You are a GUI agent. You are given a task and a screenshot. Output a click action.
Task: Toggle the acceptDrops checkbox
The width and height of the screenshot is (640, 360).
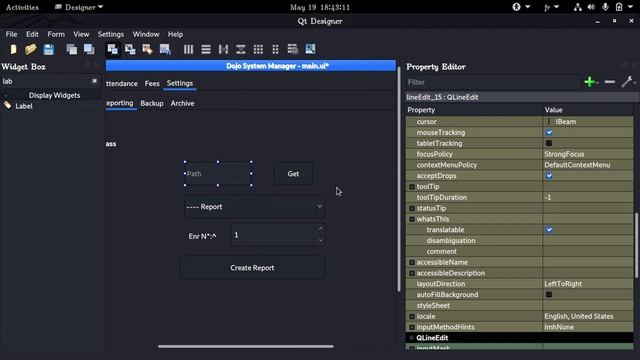pos(549,176)
